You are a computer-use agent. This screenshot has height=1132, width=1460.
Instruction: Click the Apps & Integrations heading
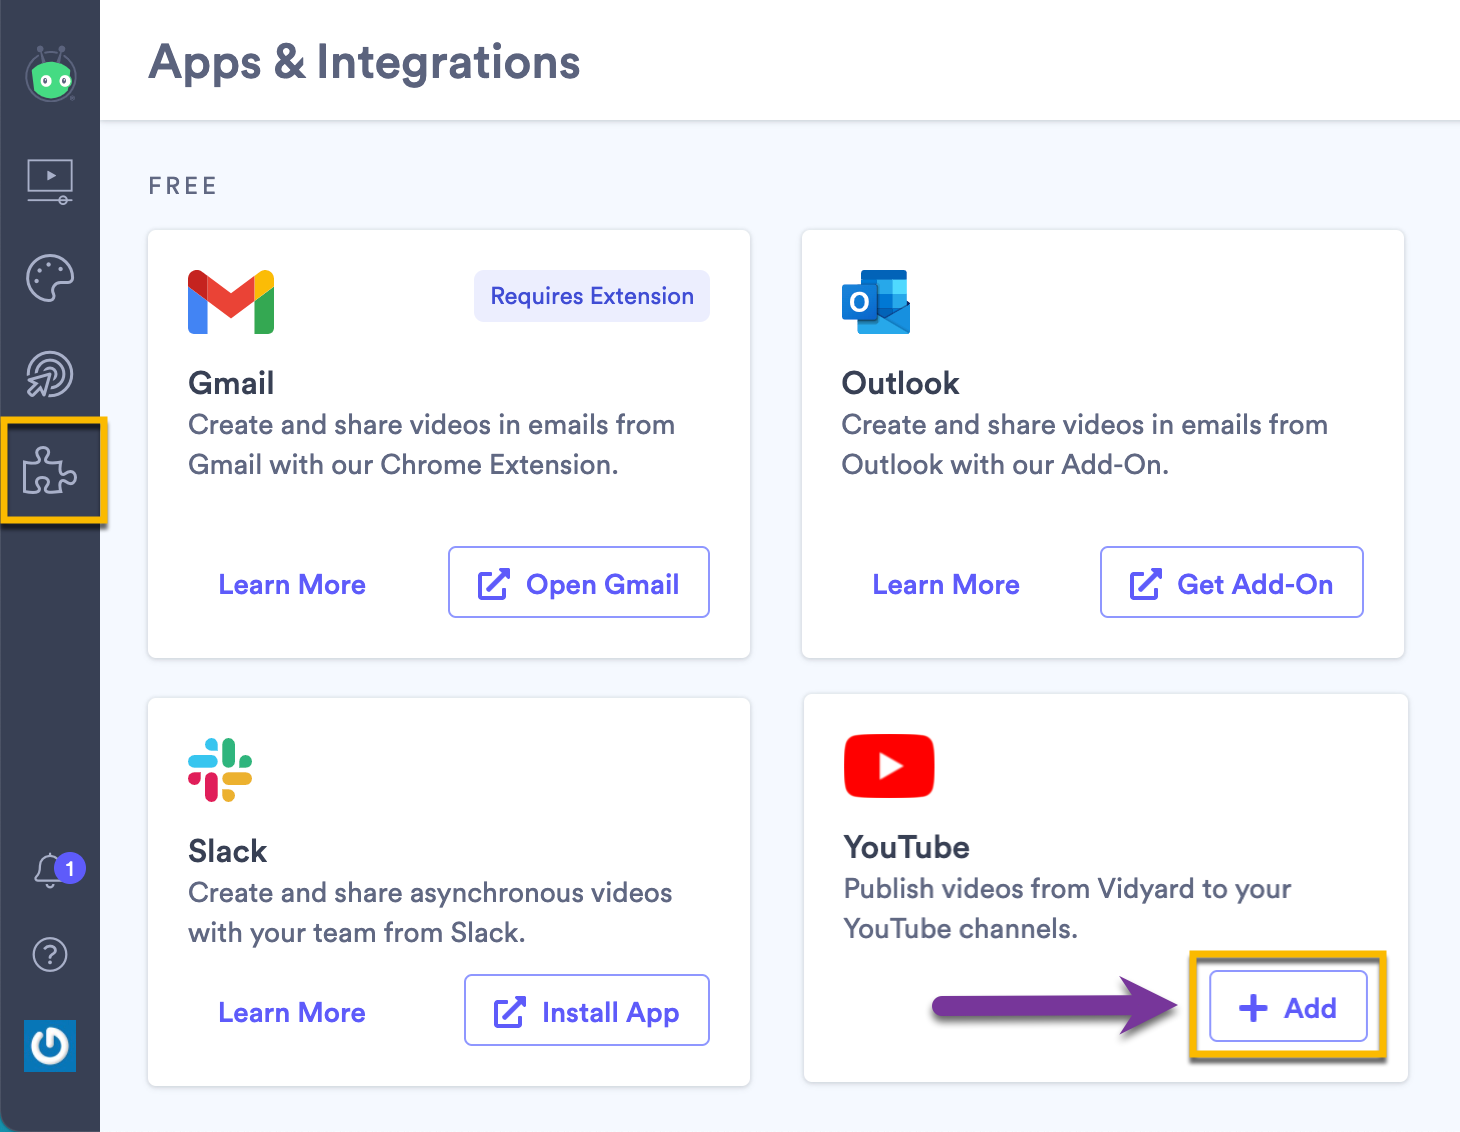pos(364,62)
